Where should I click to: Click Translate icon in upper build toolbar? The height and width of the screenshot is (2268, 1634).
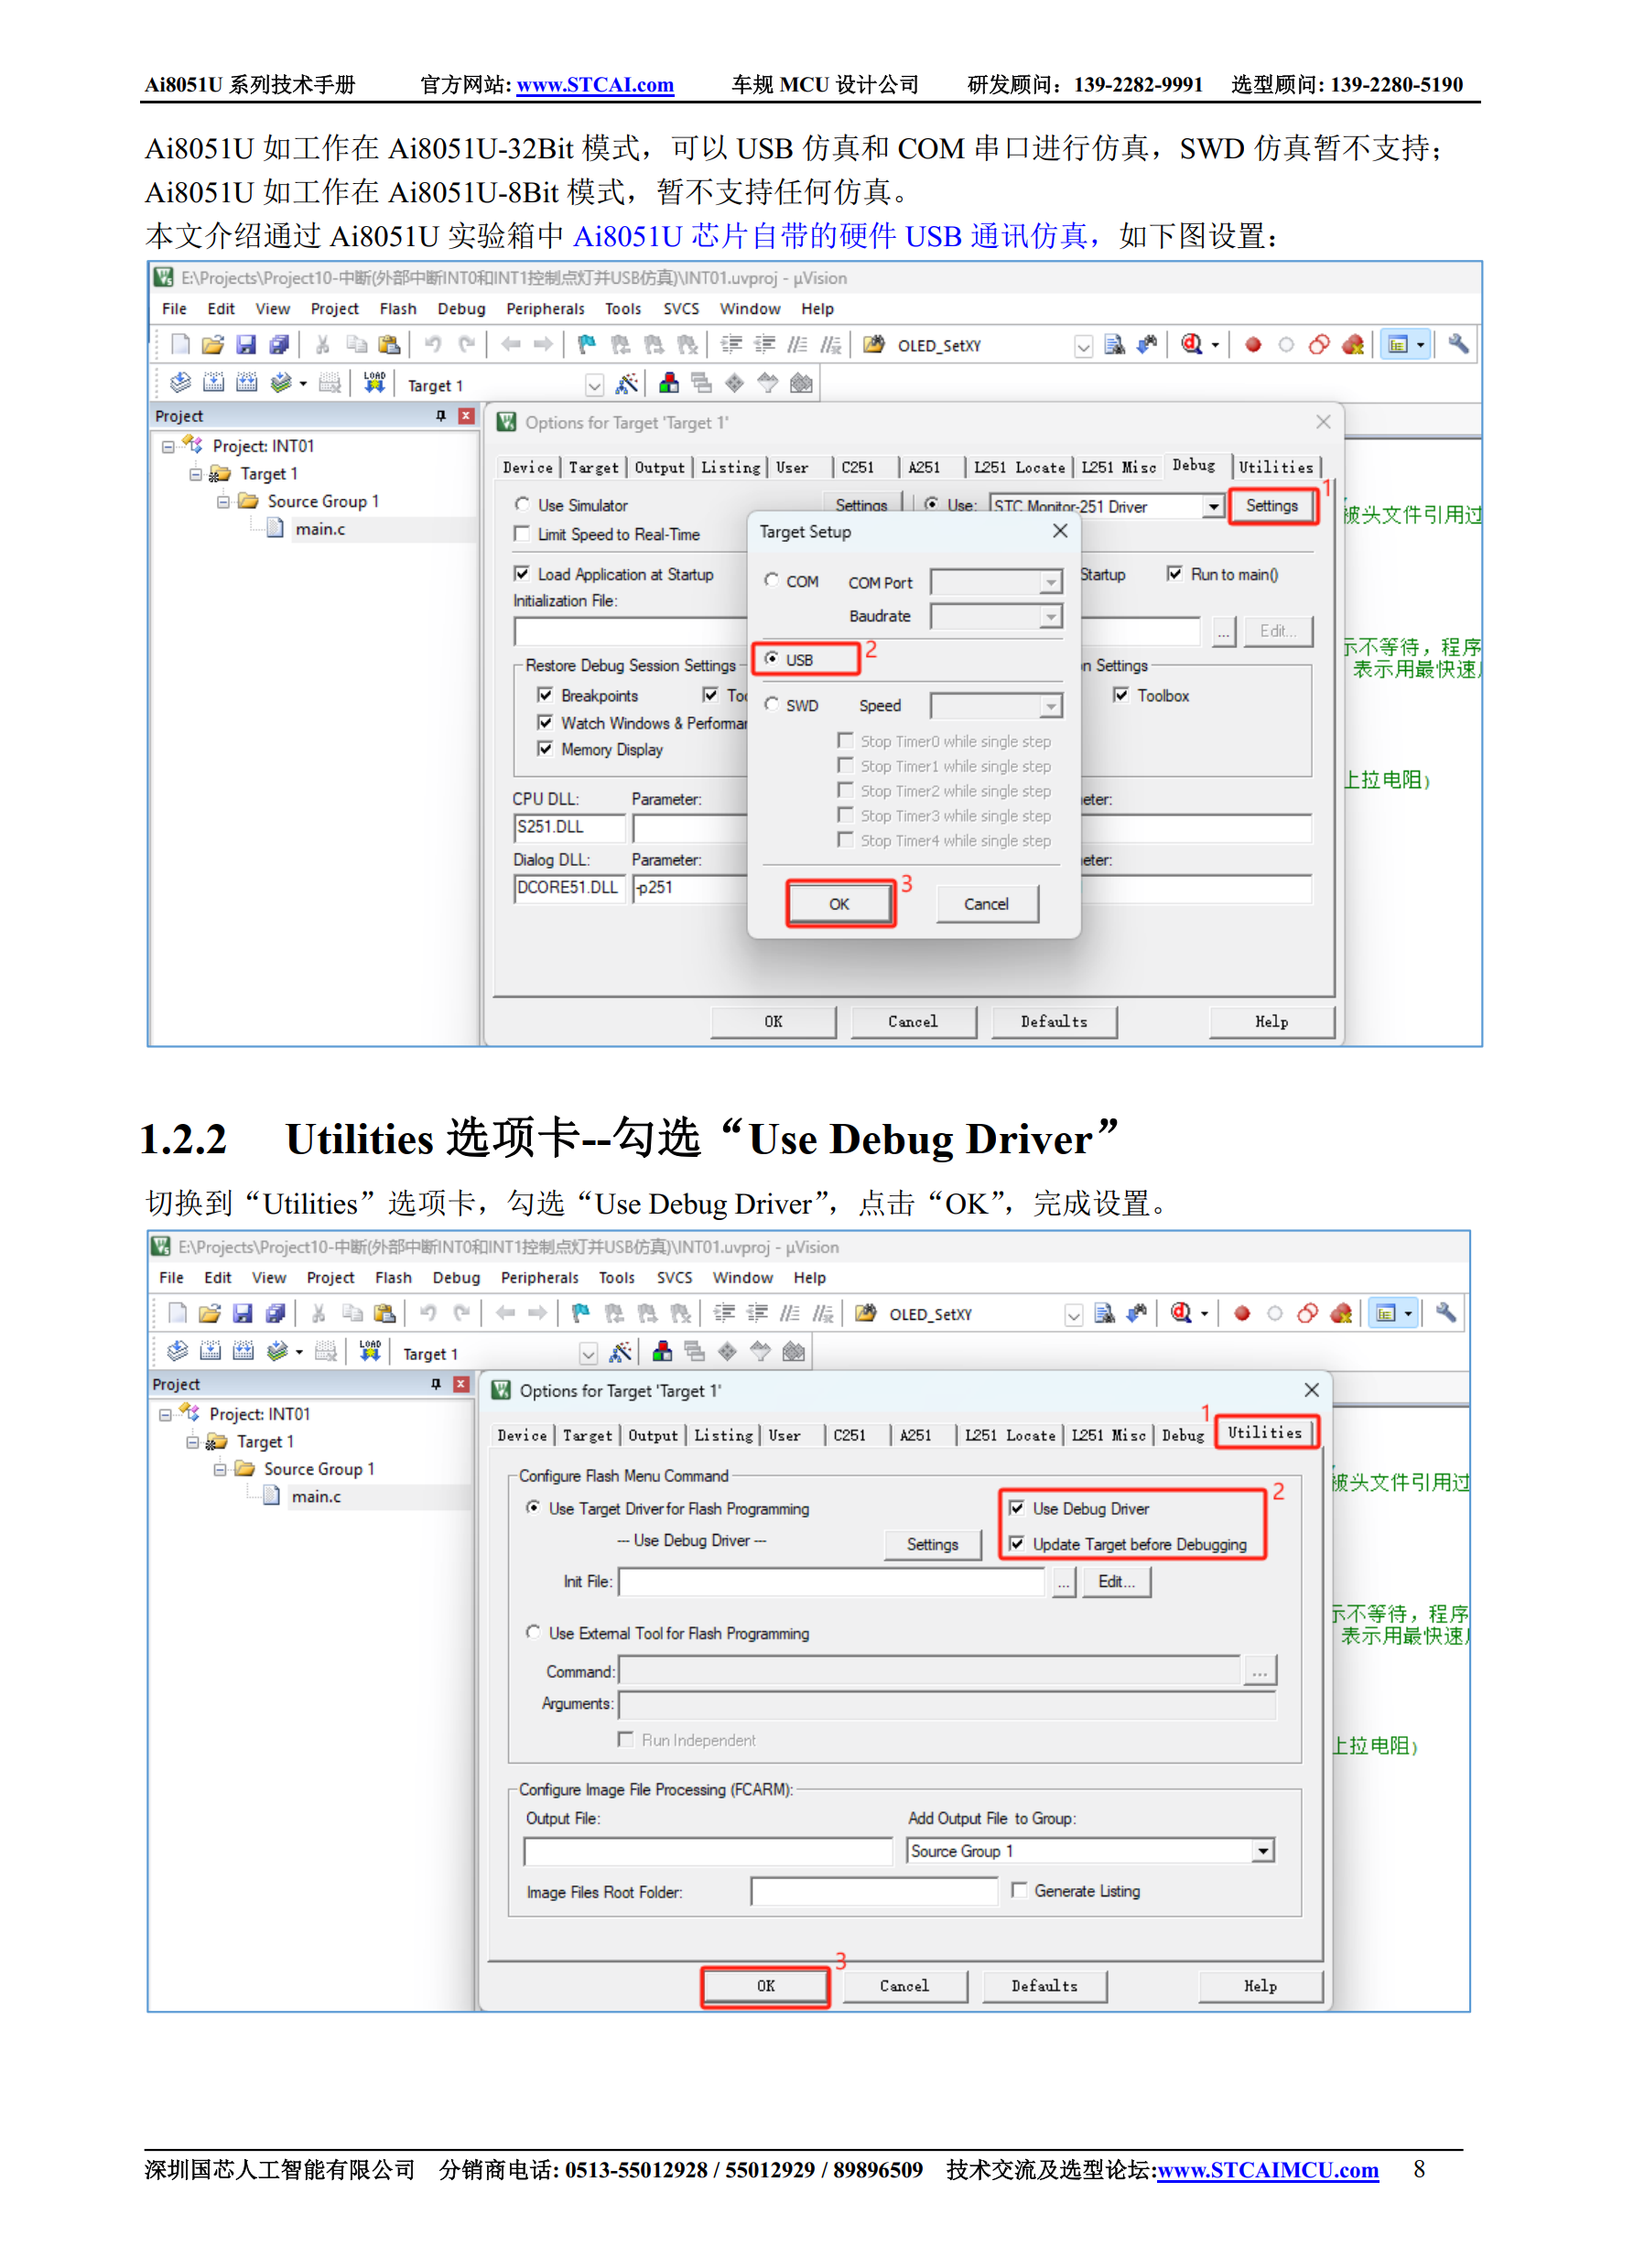click(x=180, y=383)
